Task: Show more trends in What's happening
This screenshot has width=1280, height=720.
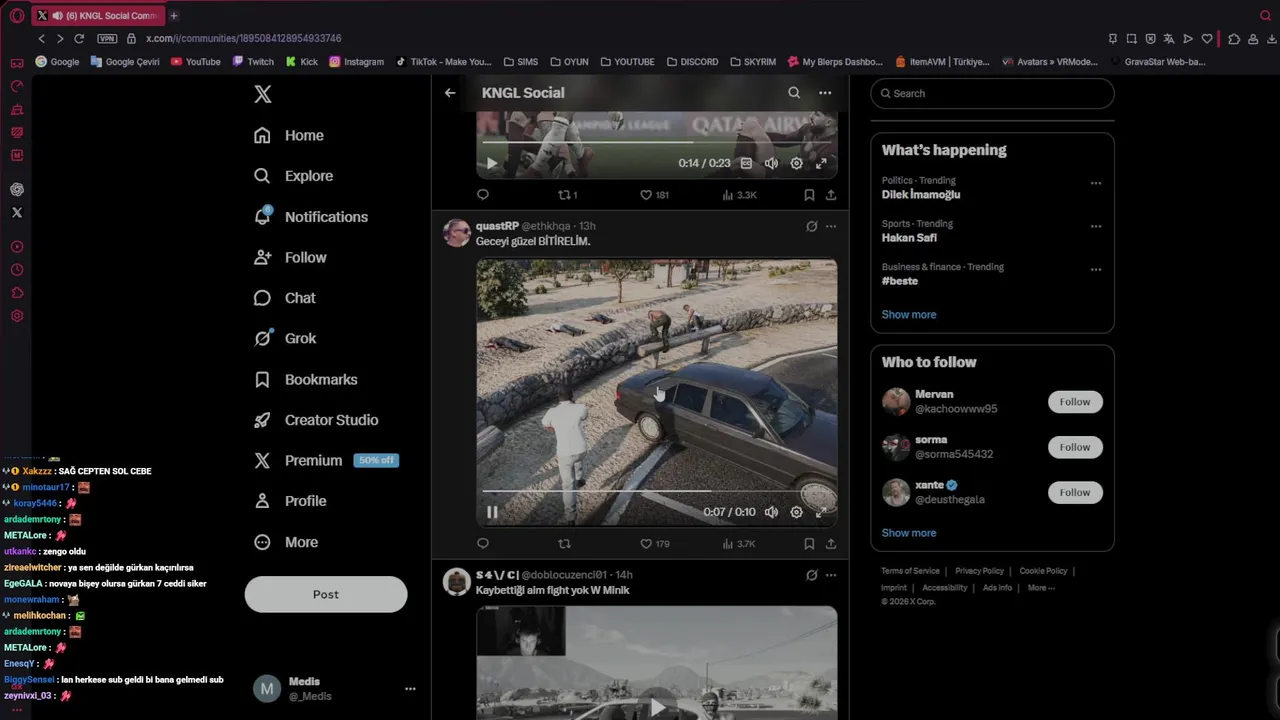Action: pyautogui.click(x=909, y=315)
